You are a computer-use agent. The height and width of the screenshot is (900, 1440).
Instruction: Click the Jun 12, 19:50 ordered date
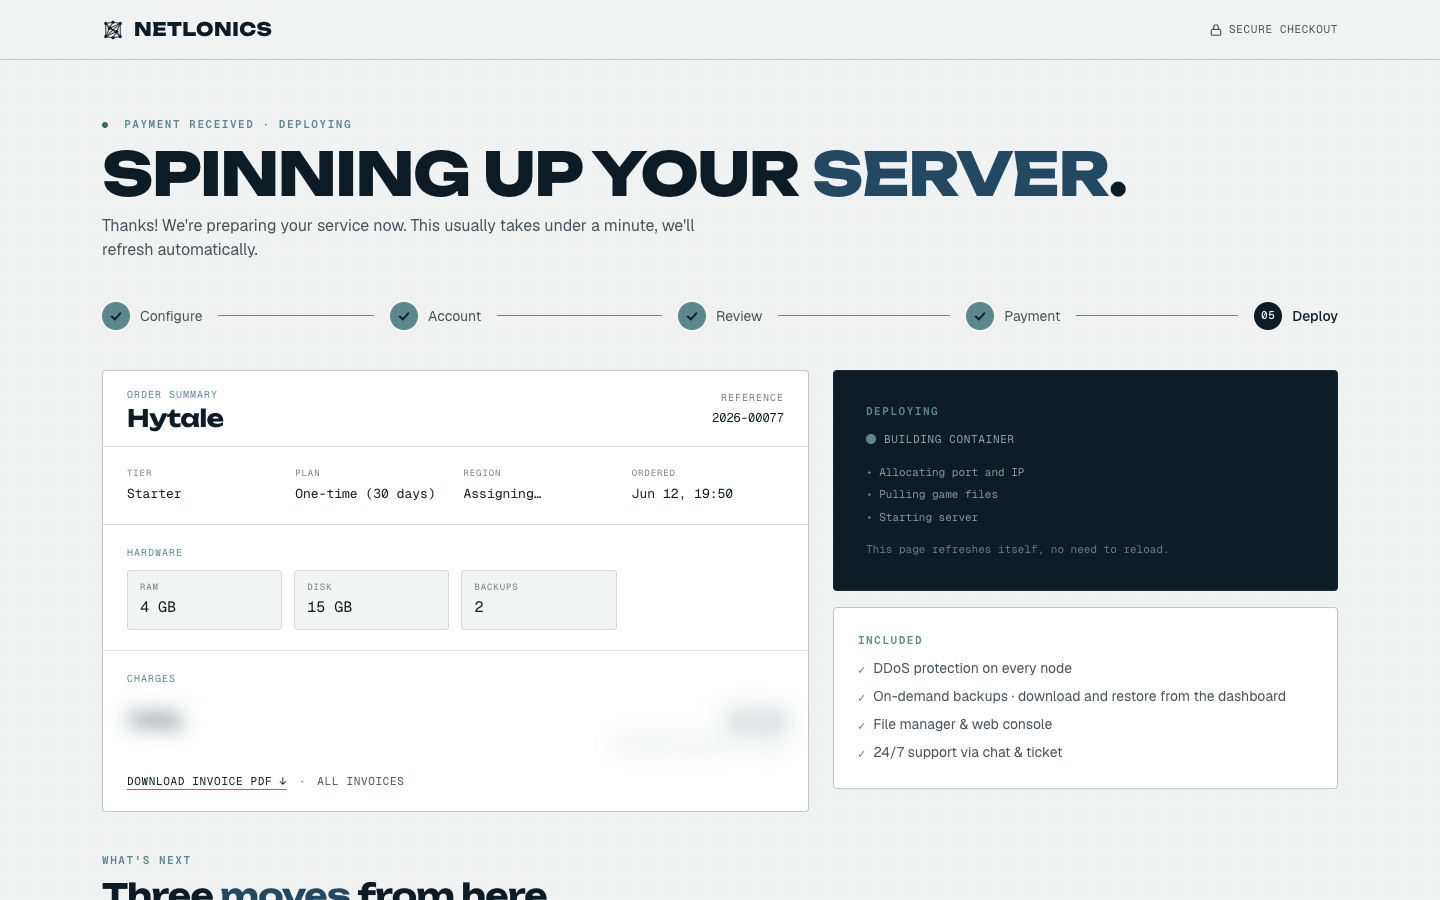pos(682,494)
